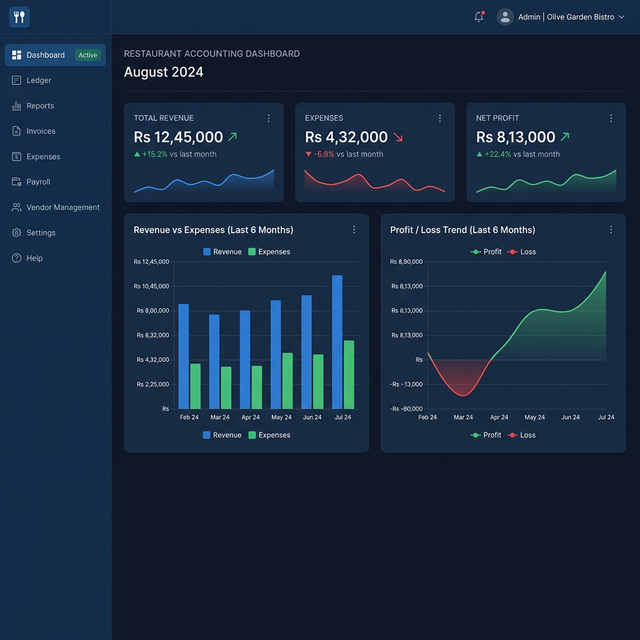
Task: Select the Reports bar chart icon
Action: coord(16,106)
